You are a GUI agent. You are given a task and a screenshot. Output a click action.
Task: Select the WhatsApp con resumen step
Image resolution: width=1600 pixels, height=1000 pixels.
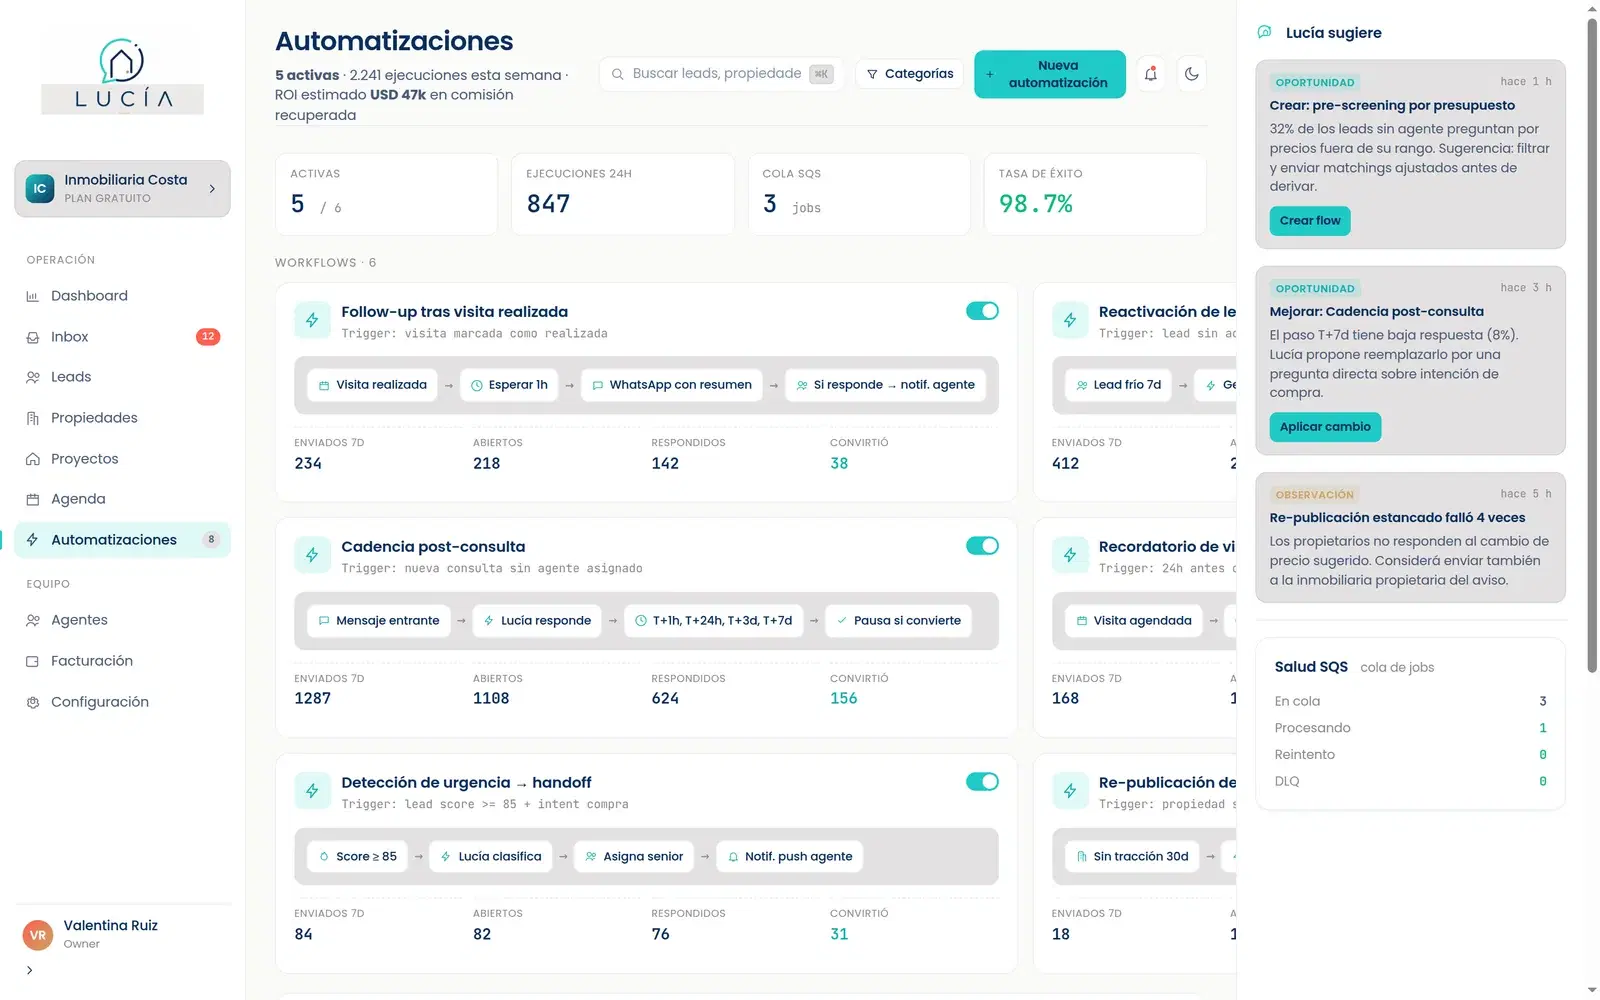(672, 385)
